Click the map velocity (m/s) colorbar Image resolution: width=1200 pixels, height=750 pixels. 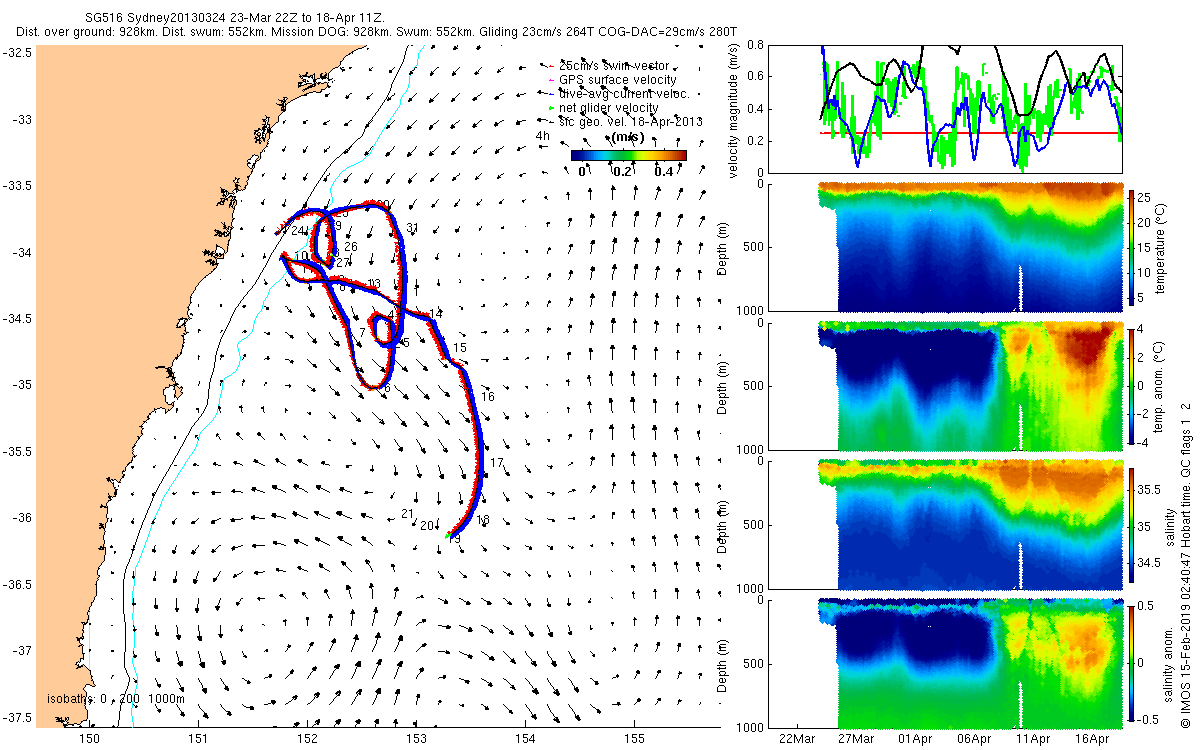tap(629, 155)
